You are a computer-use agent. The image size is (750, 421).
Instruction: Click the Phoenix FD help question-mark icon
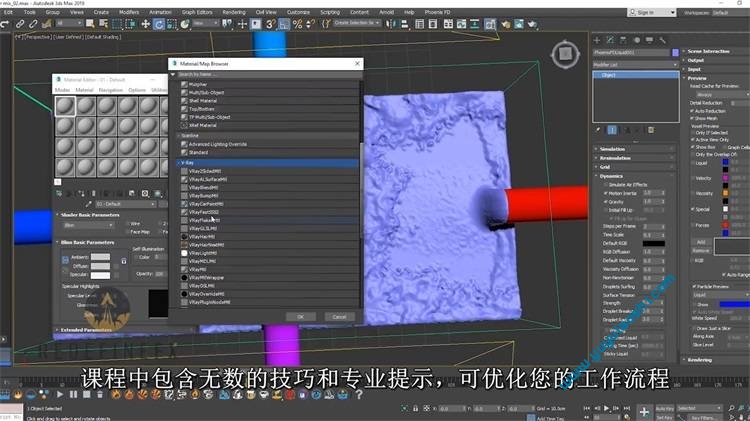[359, 395]
